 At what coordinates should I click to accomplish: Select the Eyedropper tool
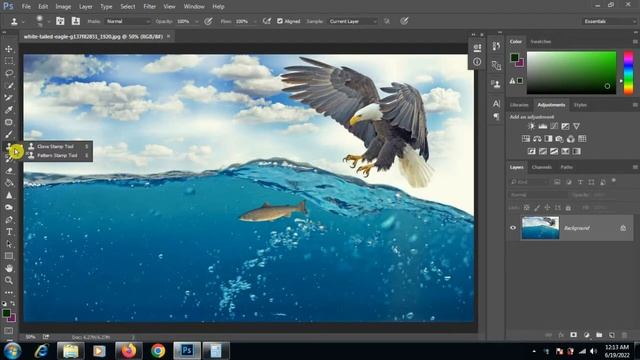[x=9, y=110]
